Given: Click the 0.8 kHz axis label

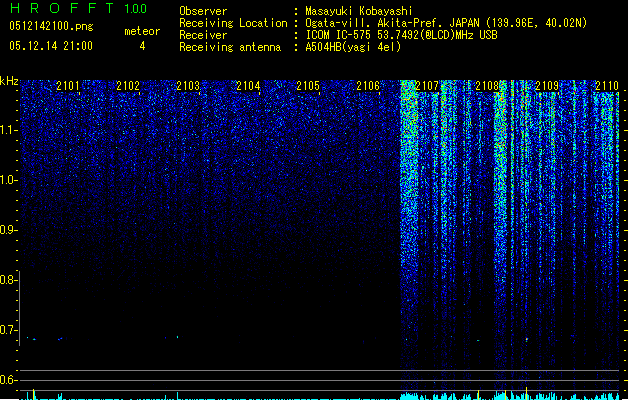Looking at the screenshot, I should [8, 280].
